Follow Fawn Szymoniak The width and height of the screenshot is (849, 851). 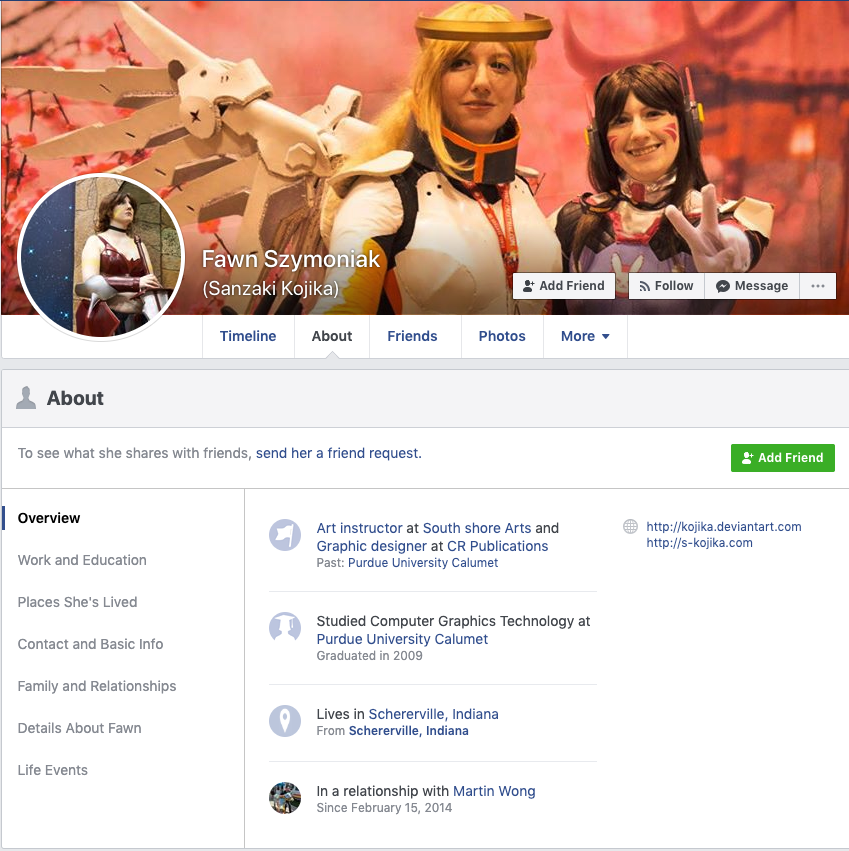click(667, 286)
